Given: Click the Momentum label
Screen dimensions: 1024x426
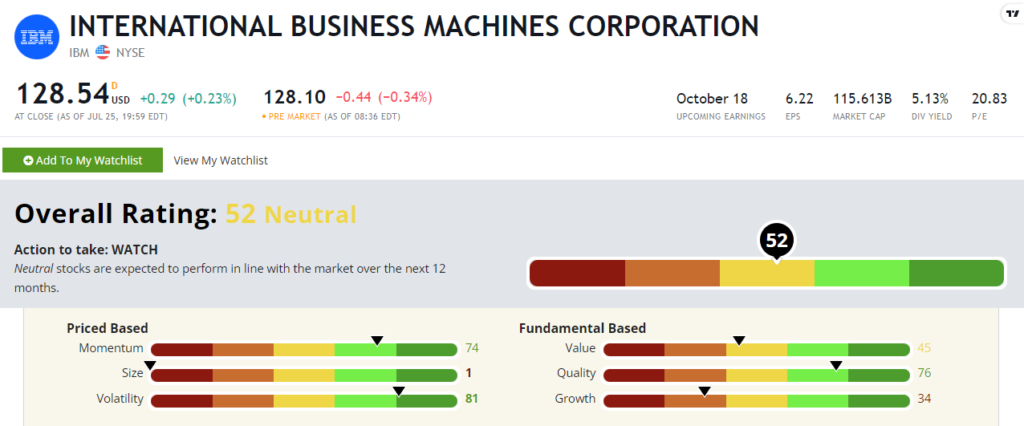Looking at the screenshot, I should 111,348.
